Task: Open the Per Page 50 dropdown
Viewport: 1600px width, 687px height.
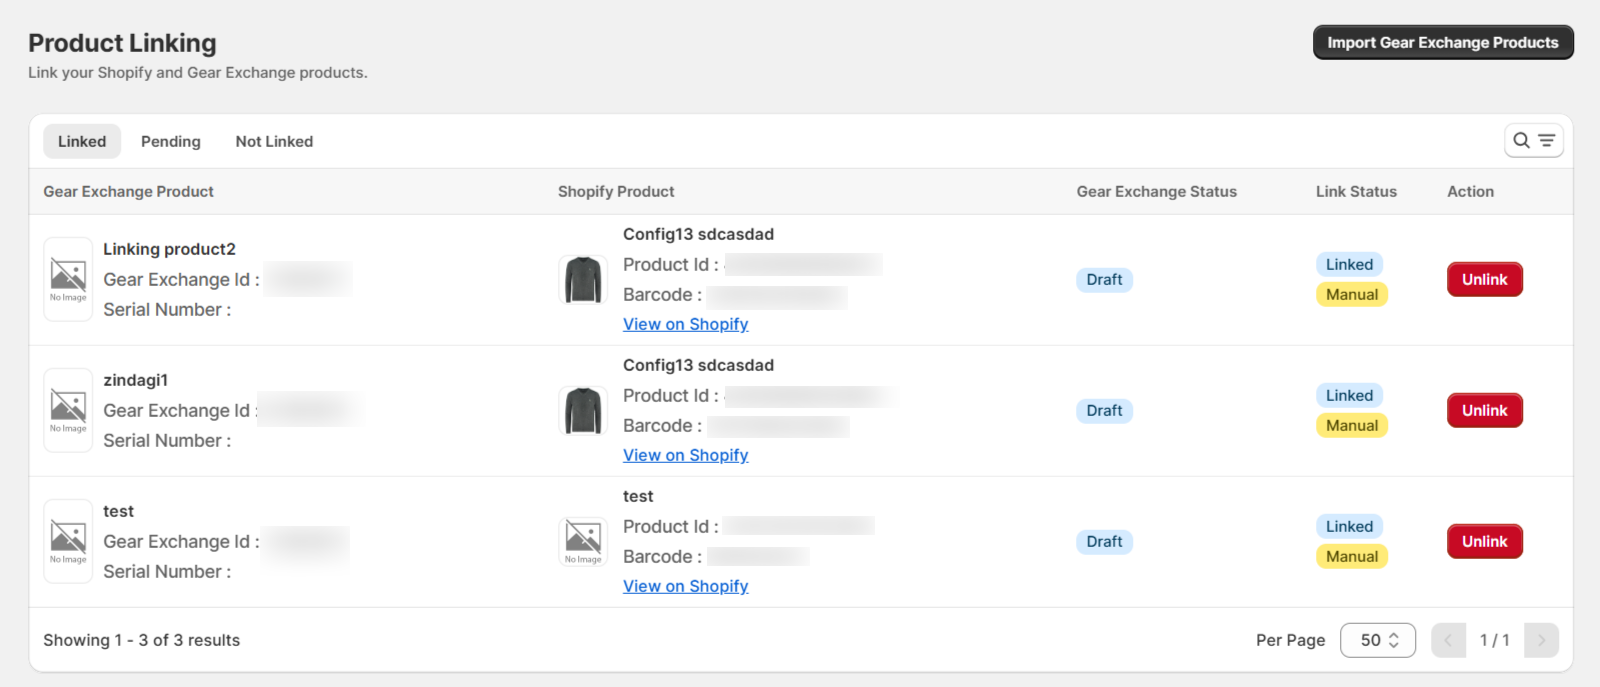Action: click(1378, 640)
